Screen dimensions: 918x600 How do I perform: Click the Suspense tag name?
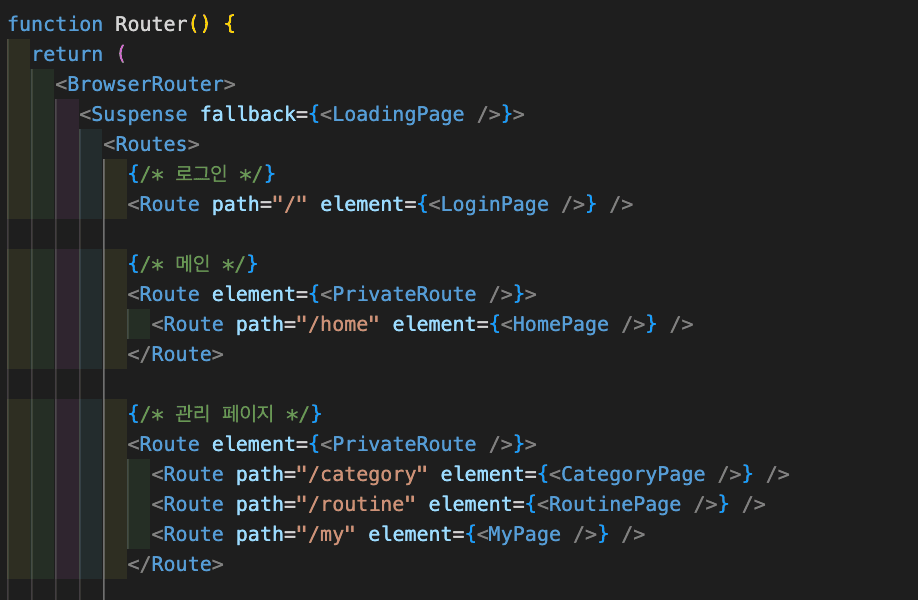click(139, 114)
